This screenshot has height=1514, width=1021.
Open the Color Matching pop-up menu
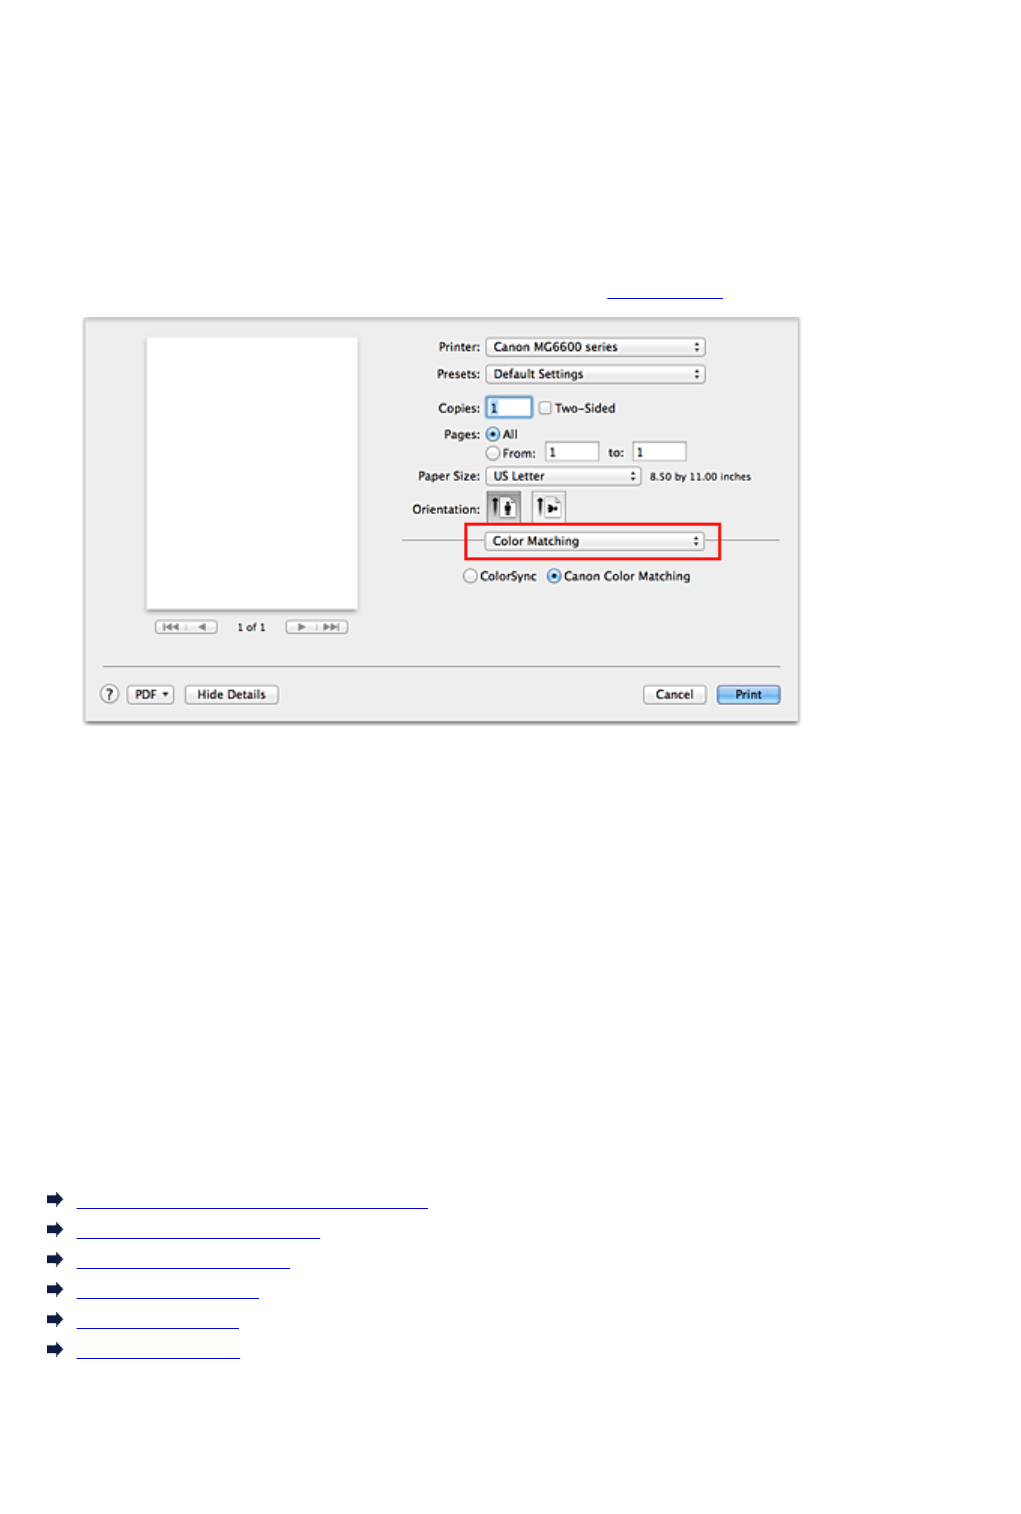tap(594, 541)
